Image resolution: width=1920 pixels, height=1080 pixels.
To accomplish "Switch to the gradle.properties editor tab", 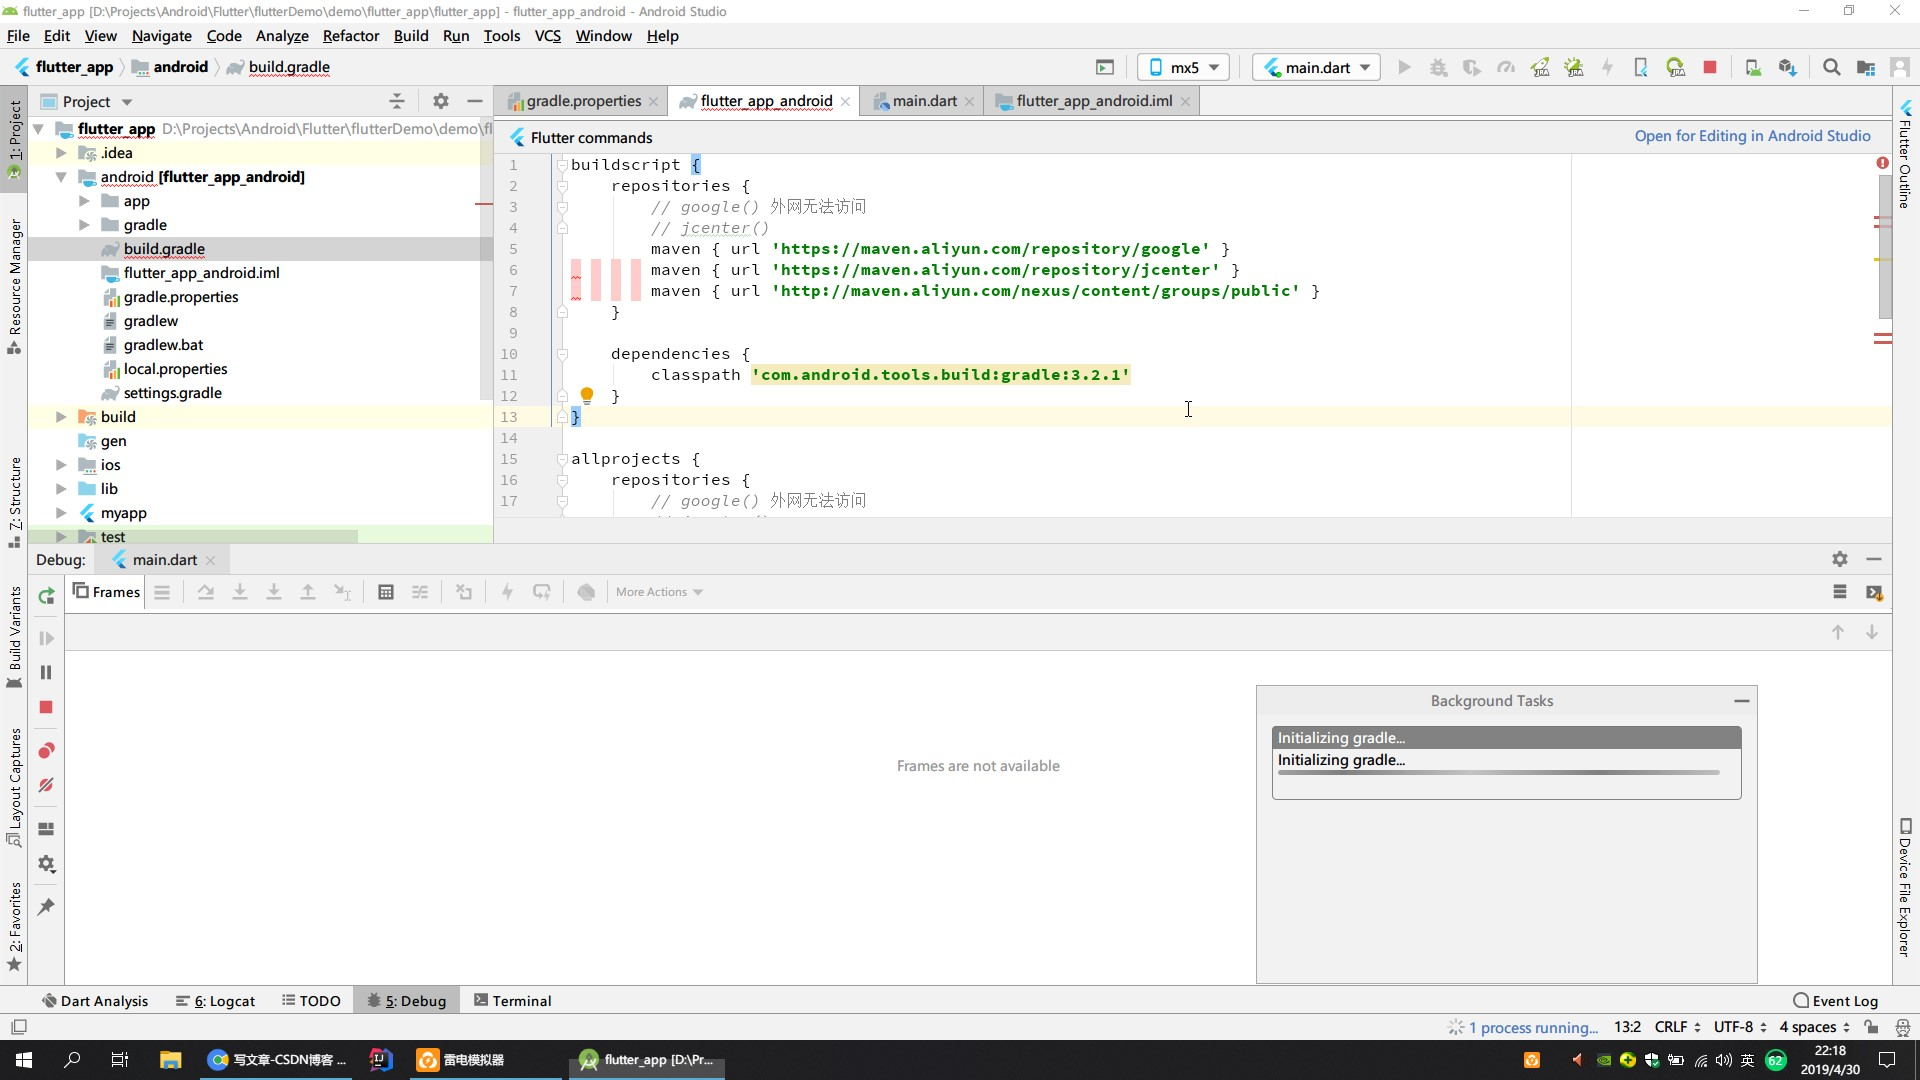I will [583, 101].
